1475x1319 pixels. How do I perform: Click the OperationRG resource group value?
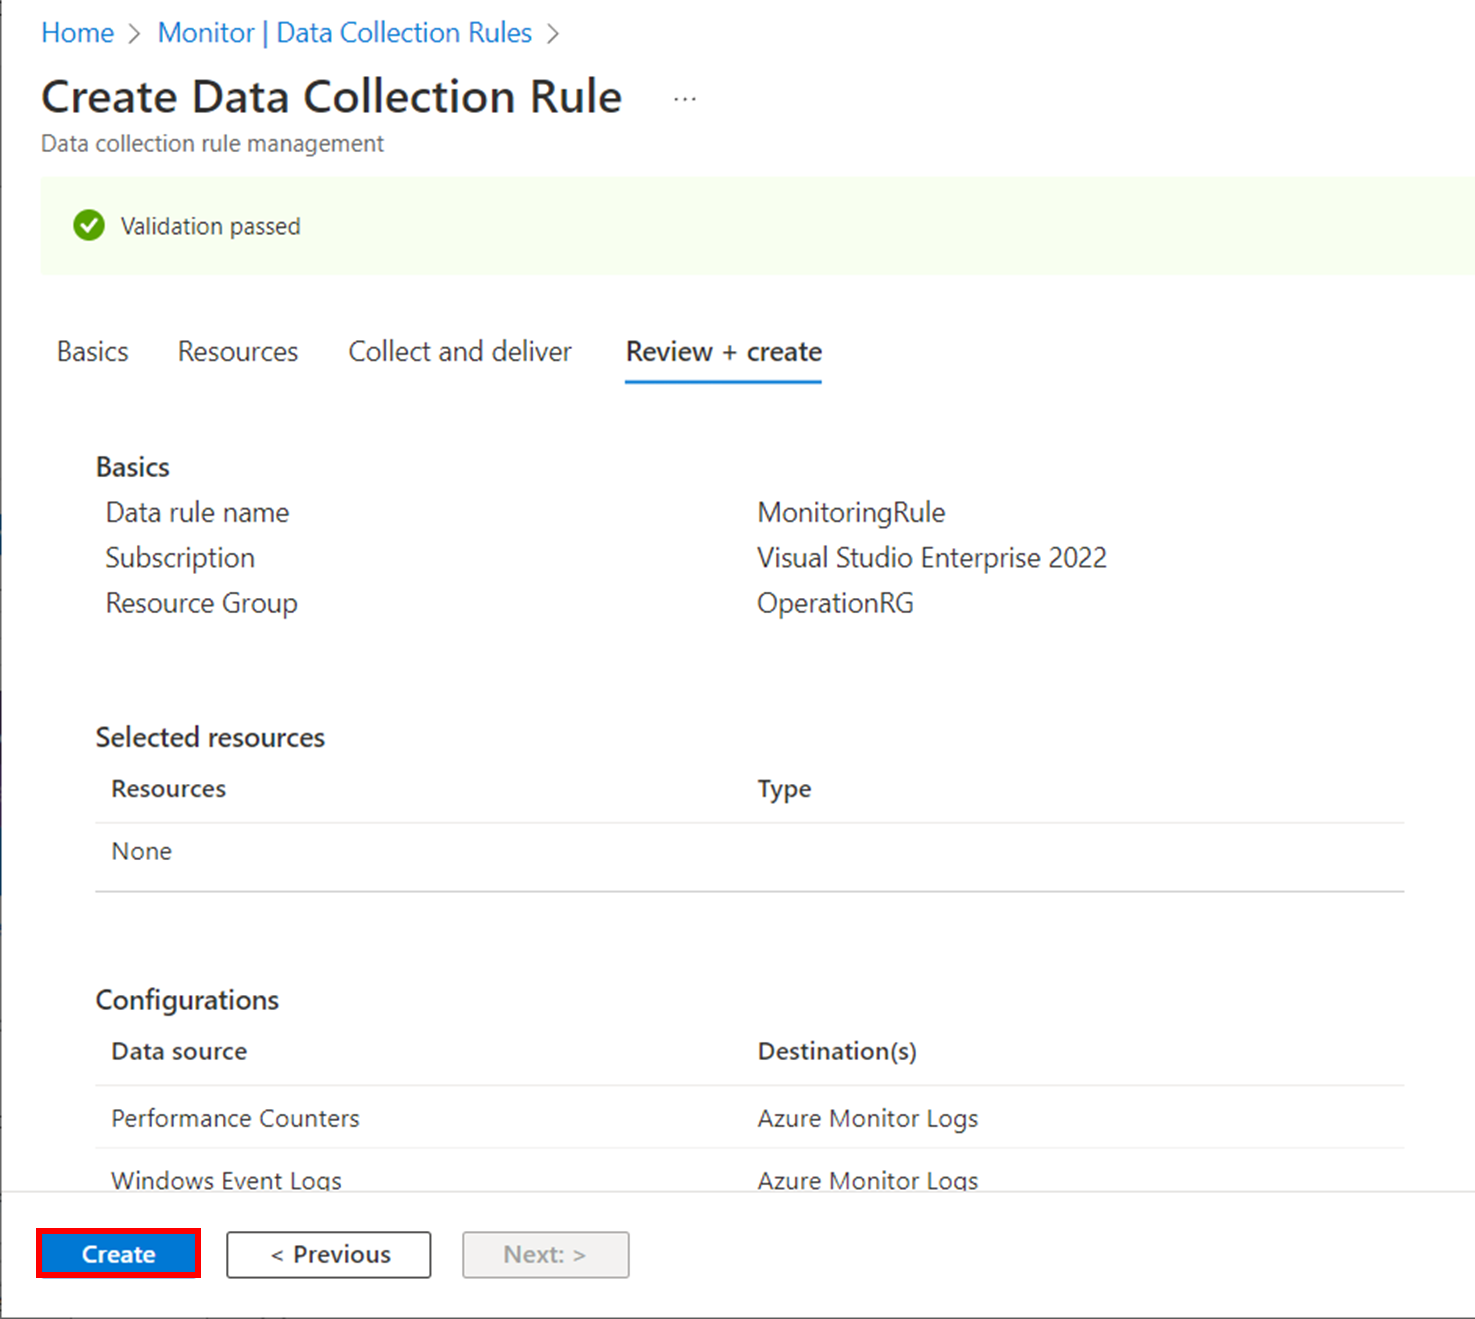point(835,602)
